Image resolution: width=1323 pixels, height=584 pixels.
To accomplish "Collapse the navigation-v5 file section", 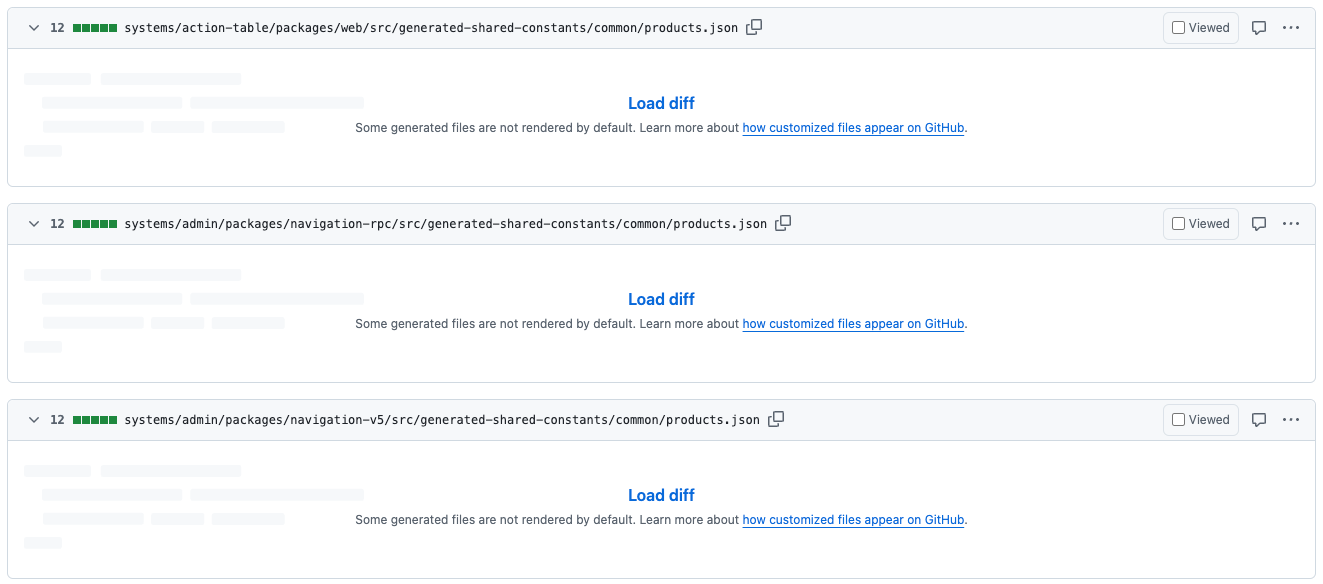I will click(33, 419).
